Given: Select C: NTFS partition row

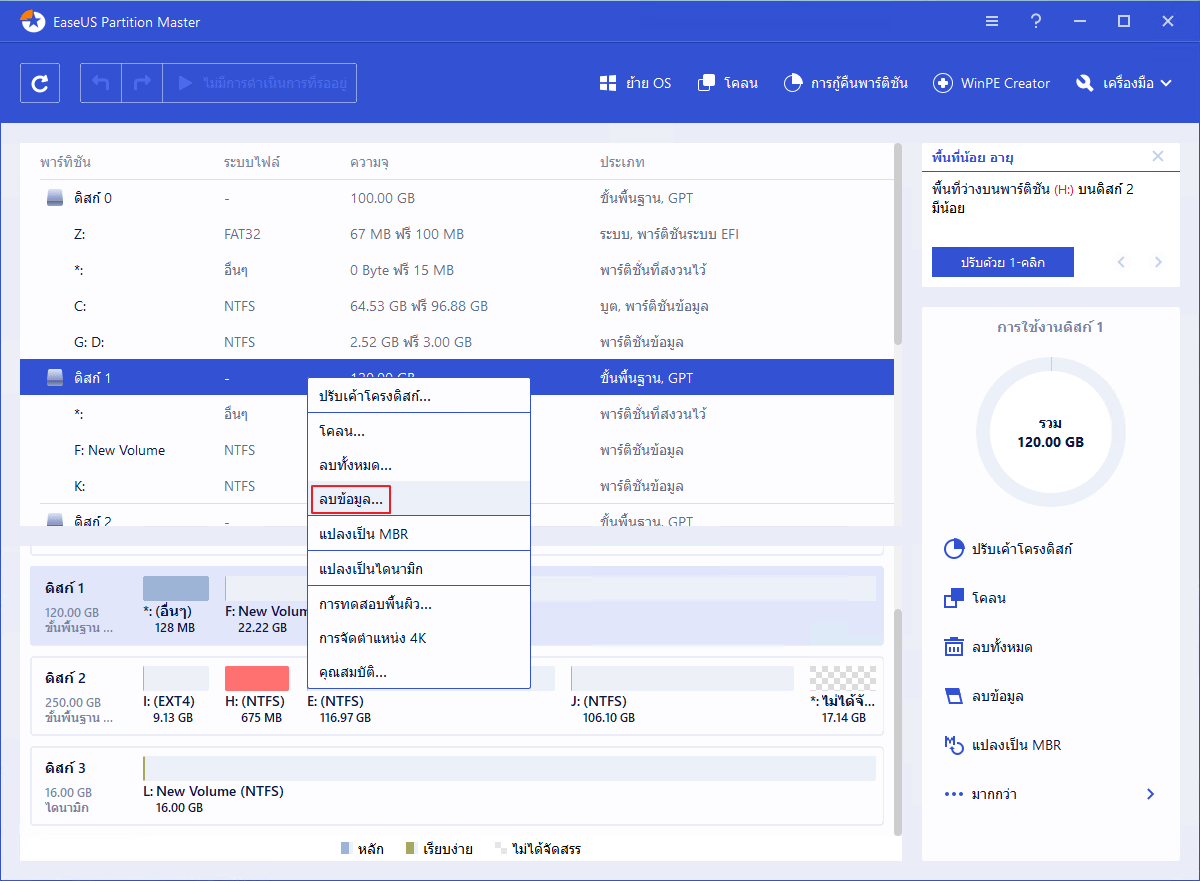Looking at the screenshot, I should 457,306.
